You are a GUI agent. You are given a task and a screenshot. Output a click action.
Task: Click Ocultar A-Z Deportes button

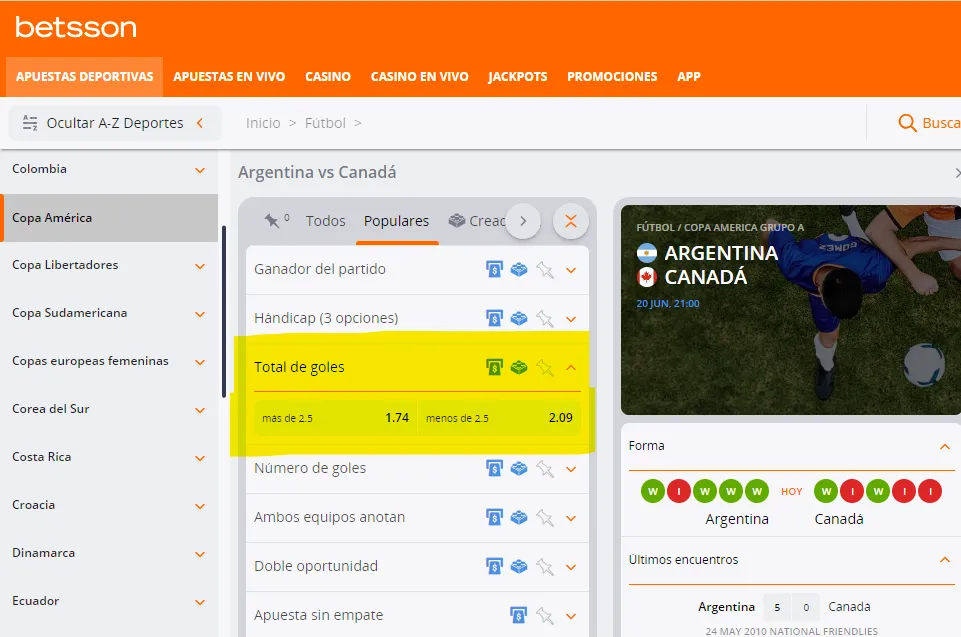coord(114,123)
